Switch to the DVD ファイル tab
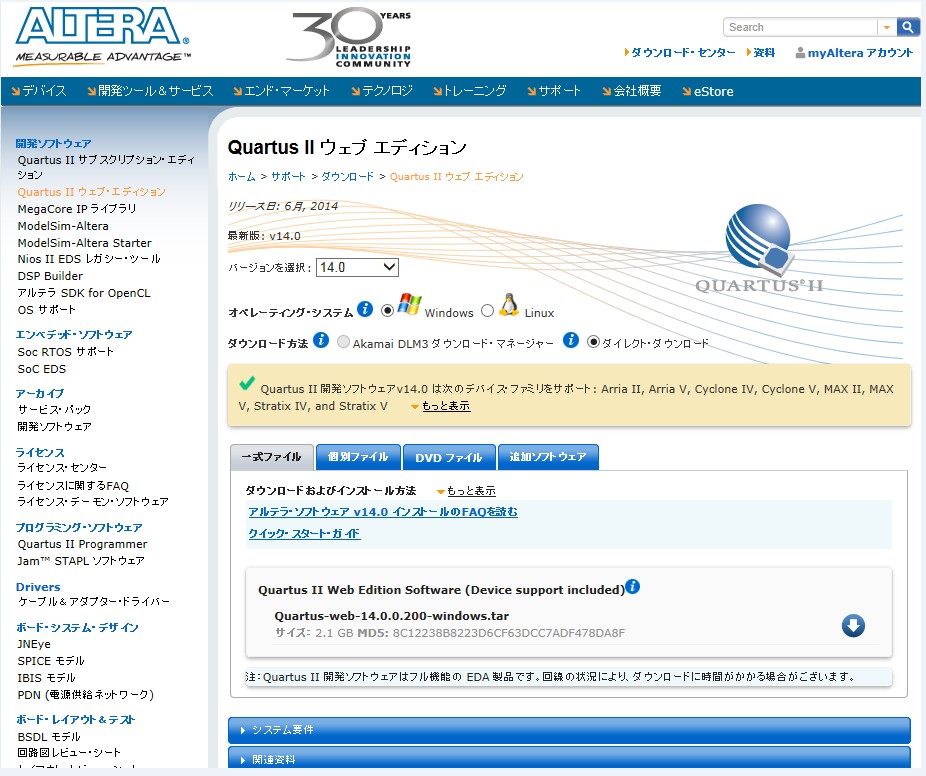This screenshot has width=926, height=776. pos(449,458)
